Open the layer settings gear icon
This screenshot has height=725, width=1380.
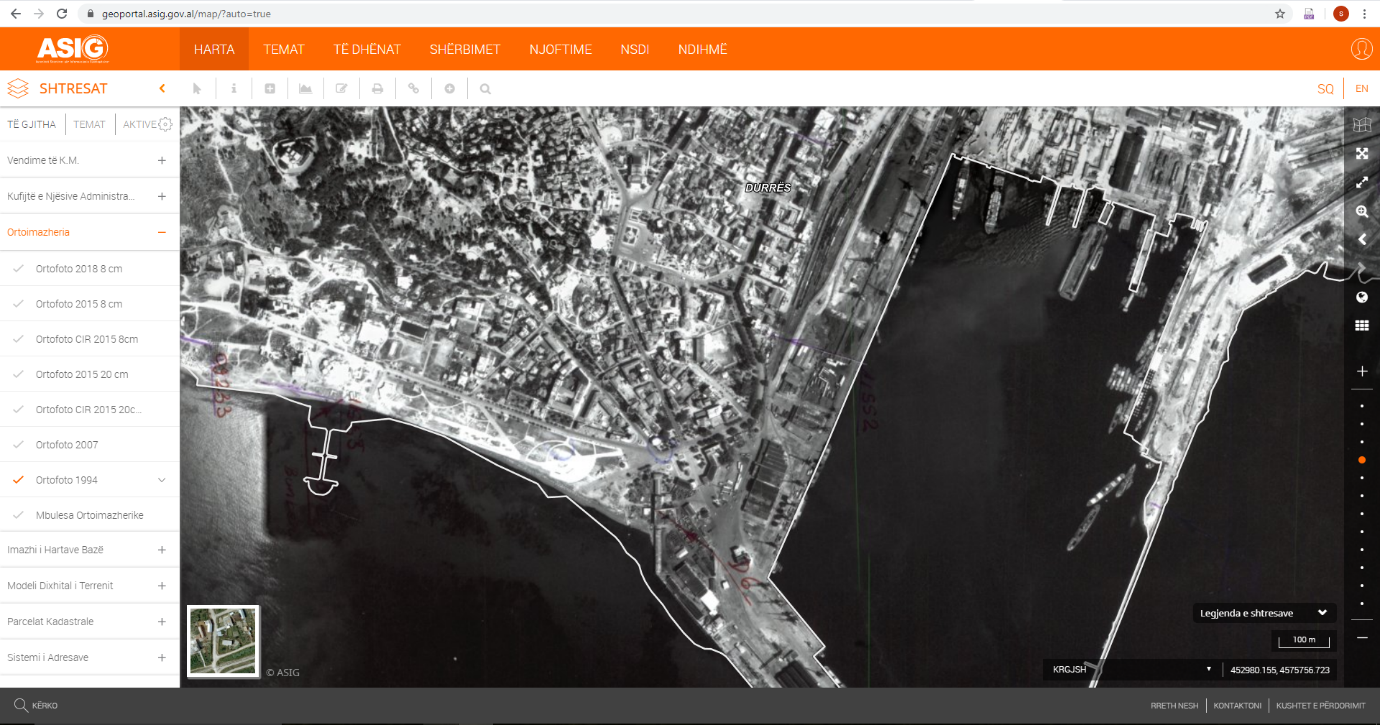pyautogui.click(x=165, y=124)
